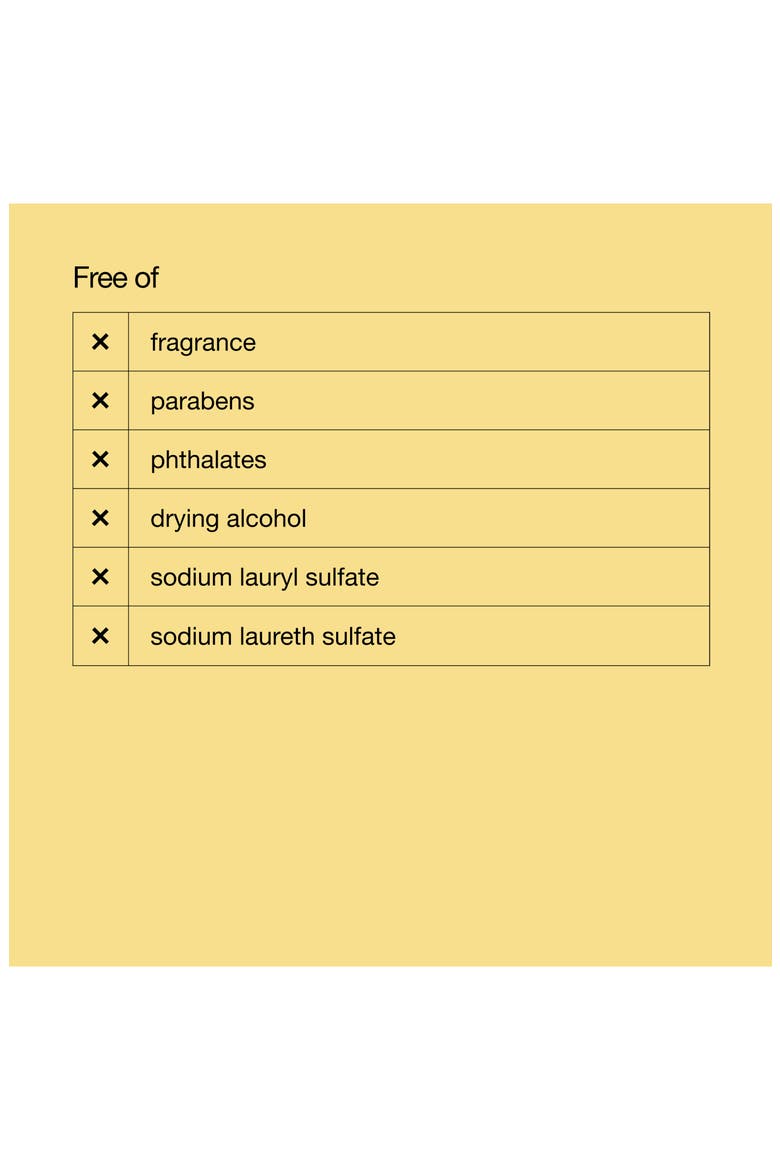Select the sodium lauryl sulfate label

[264, 578]
